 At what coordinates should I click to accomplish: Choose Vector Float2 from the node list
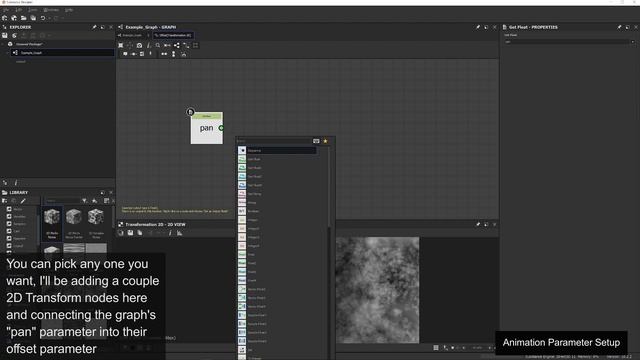277,289
